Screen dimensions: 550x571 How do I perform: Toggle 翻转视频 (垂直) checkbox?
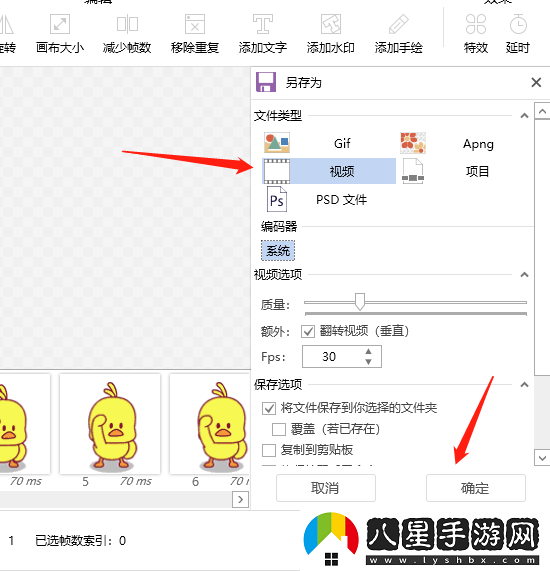click(x=308, y=331)
